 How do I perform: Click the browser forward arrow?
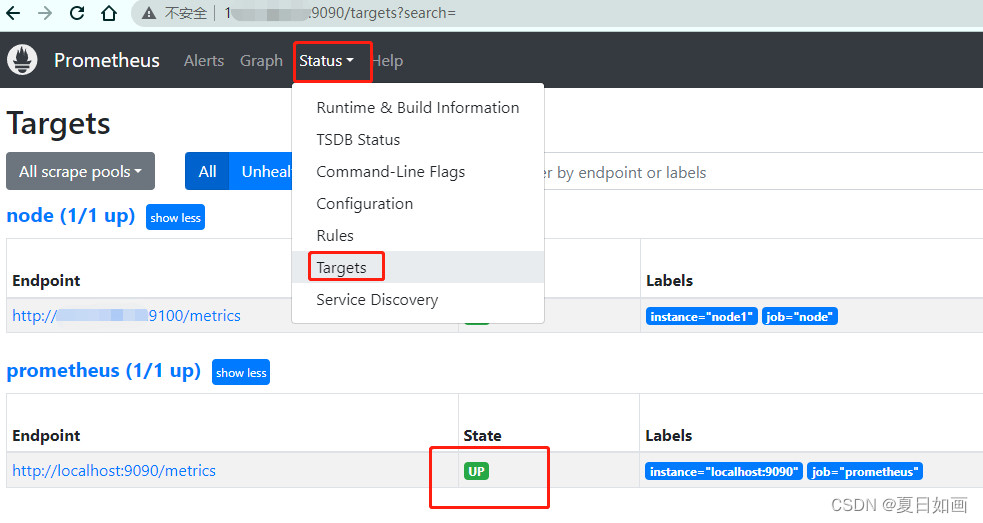pyautogui.click(x=45, y=13)
